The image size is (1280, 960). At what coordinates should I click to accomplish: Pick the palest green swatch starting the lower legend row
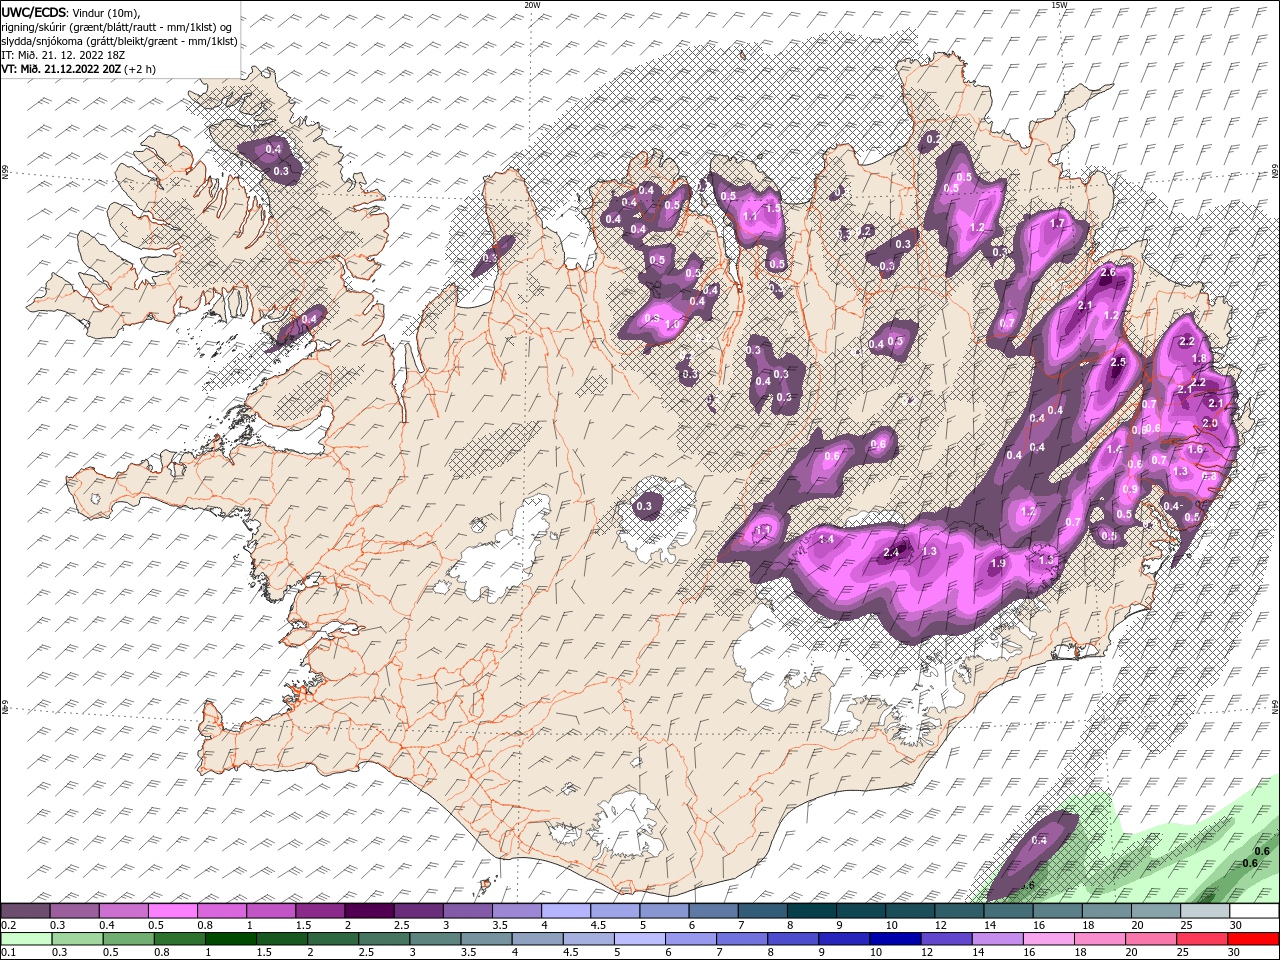click(26, 939)
